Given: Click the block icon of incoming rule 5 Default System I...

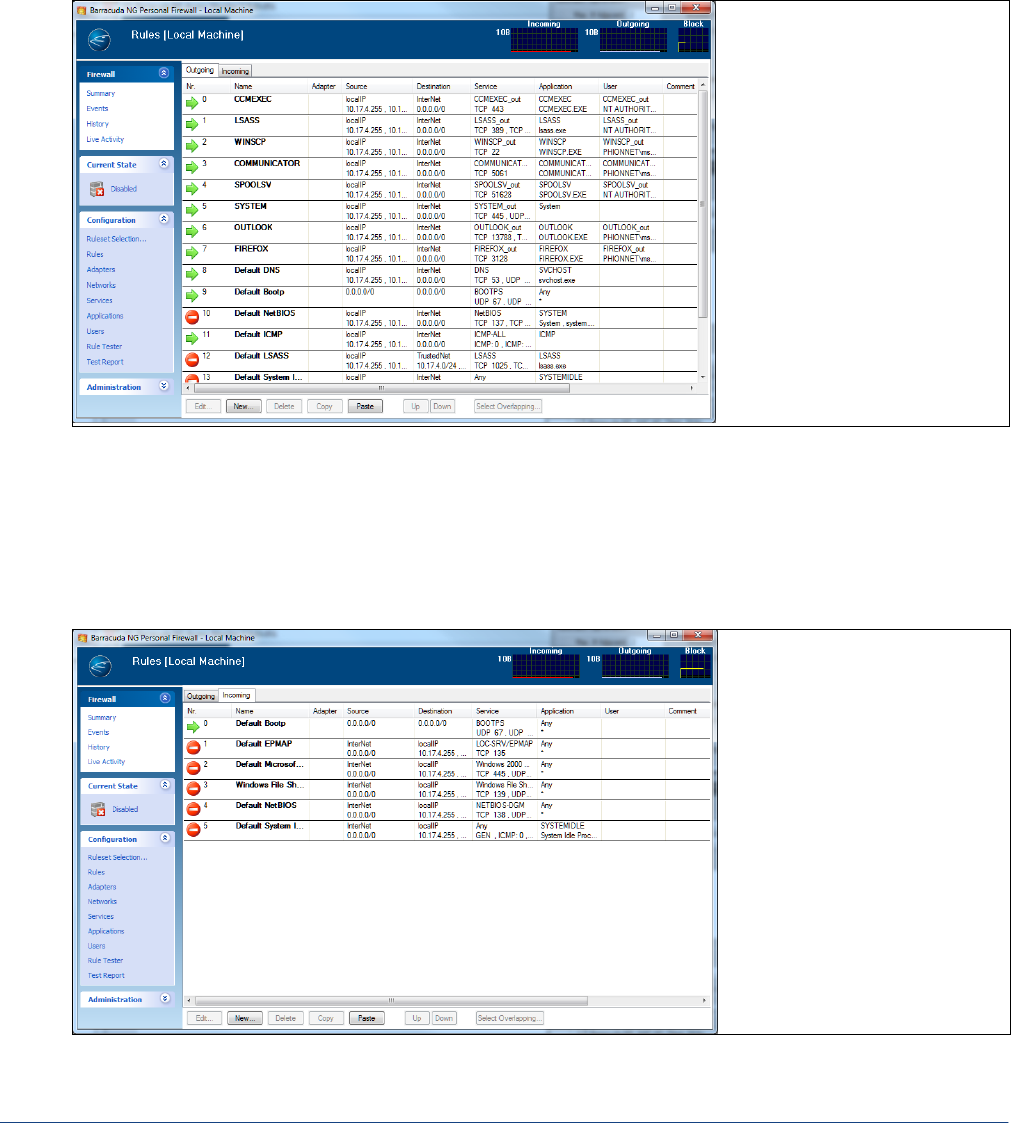Looking at the screenshot, I should (193, 830).
